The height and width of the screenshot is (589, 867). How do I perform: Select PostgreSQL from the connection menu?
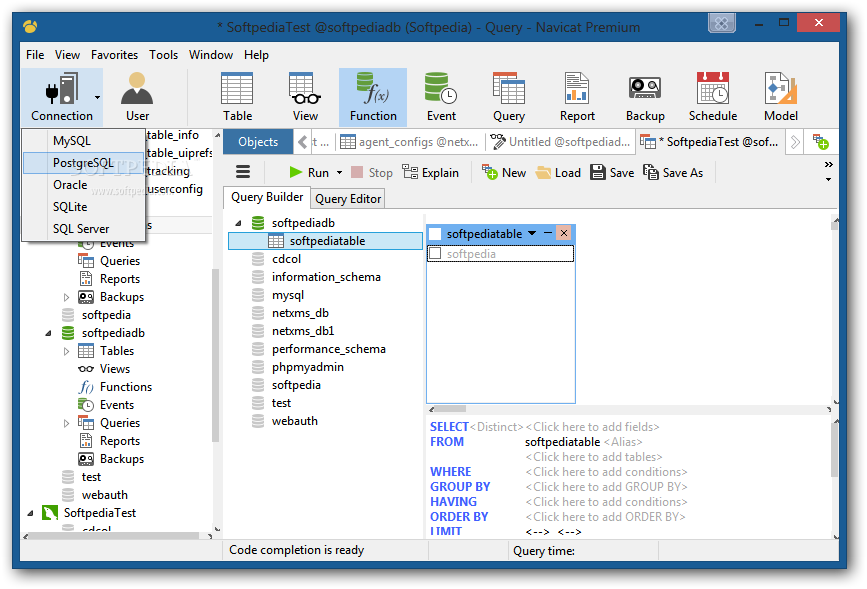click(83, 163)
